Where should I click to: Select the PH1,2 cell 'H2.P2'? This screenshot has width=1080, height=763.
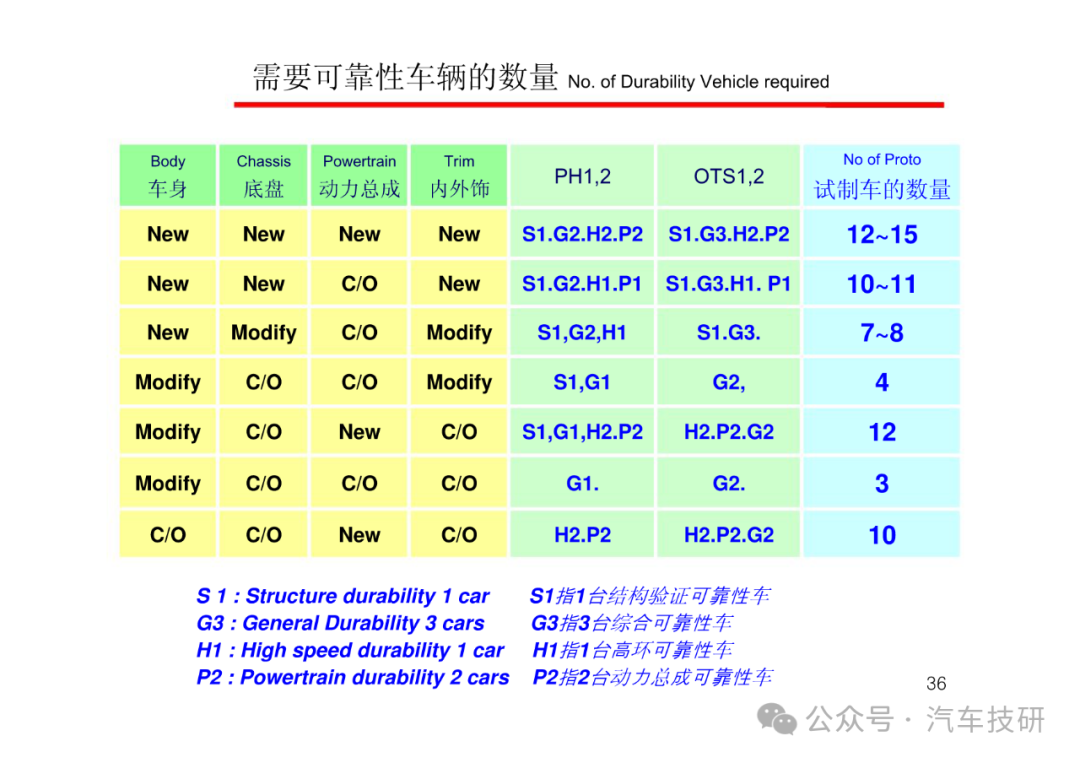tap(582, 535)
